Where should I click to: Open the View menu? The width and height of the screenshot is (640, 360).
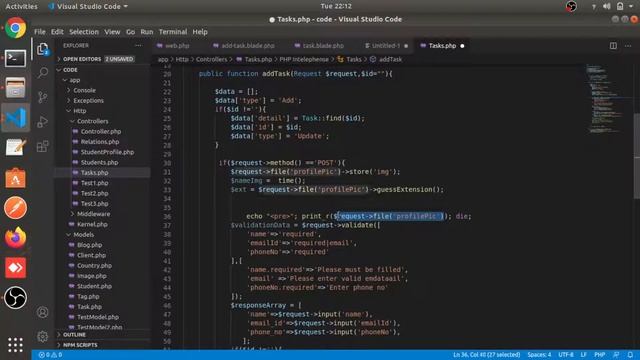point(112,32)
